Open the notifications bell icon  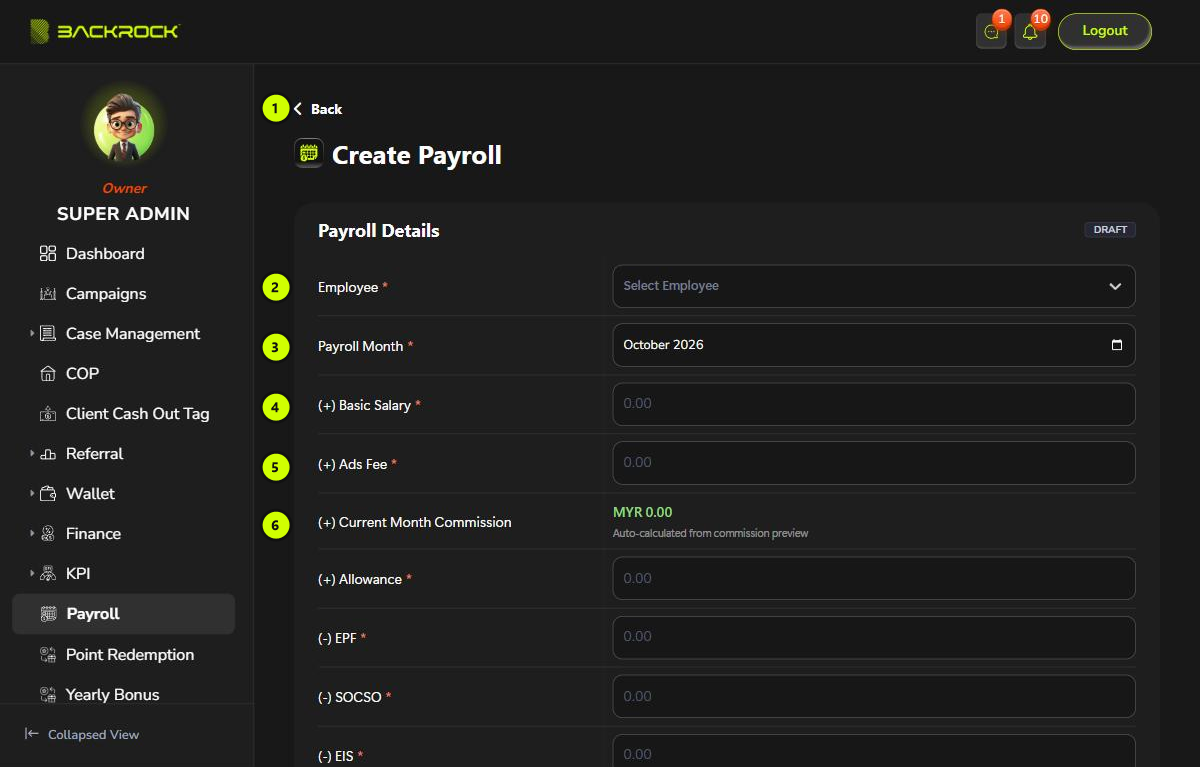click(x=1030, y=32)
